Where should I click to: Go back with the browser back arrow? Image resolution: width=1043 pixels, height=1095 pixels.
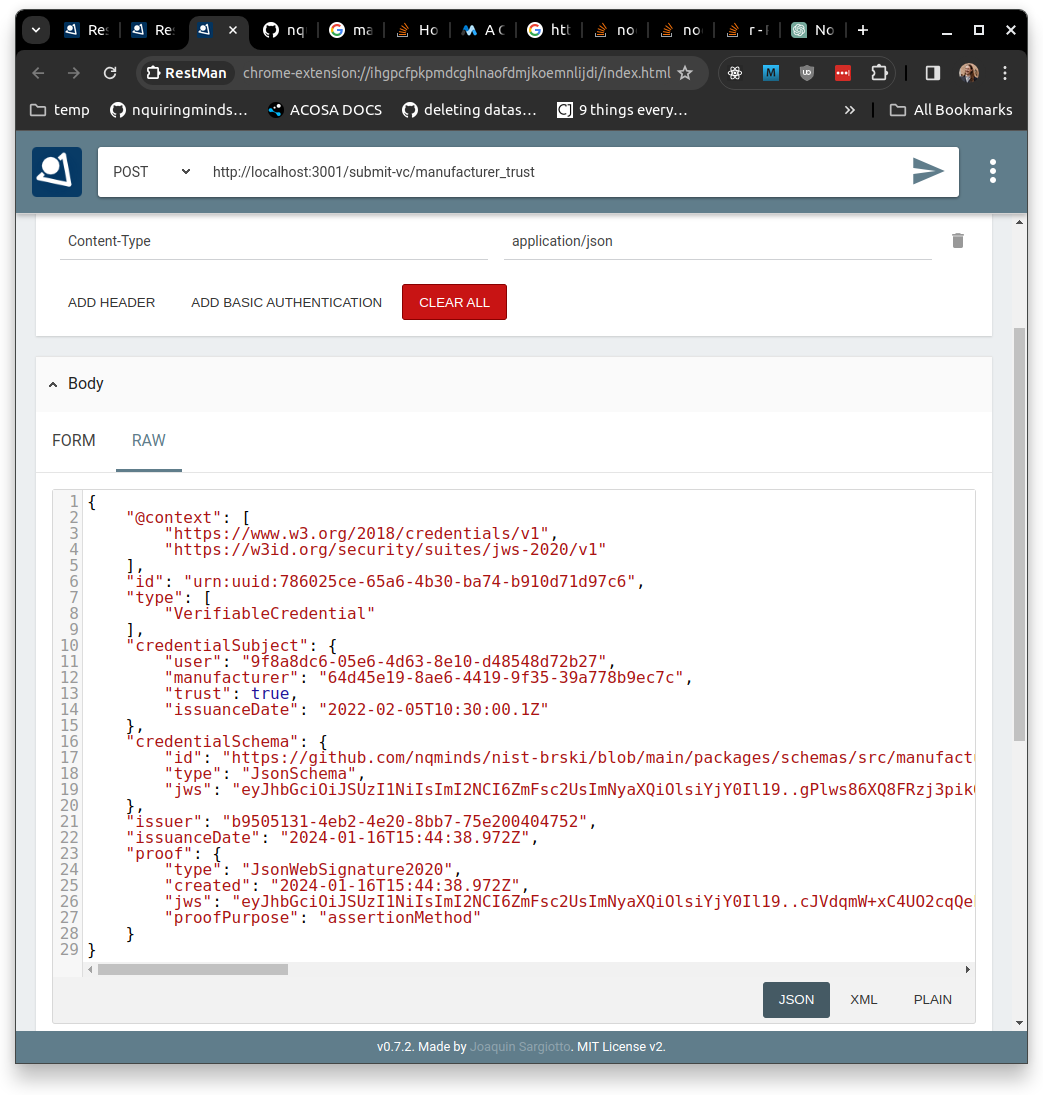[x=38, y=73]
